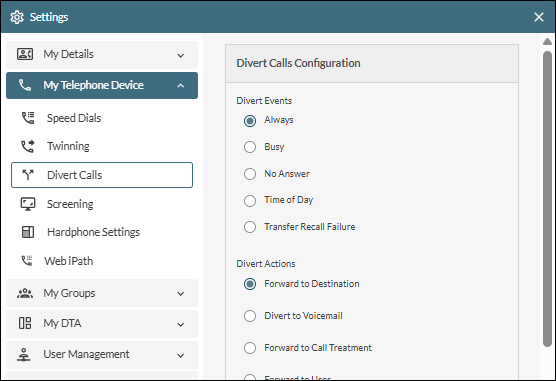Open the Twinning menu item

102,146
